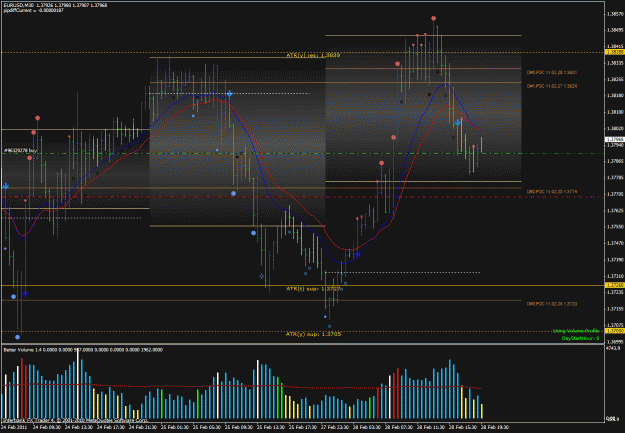
Task: Click the POC 11.02.25 1.3774 label
Action: tap(552, 191)
